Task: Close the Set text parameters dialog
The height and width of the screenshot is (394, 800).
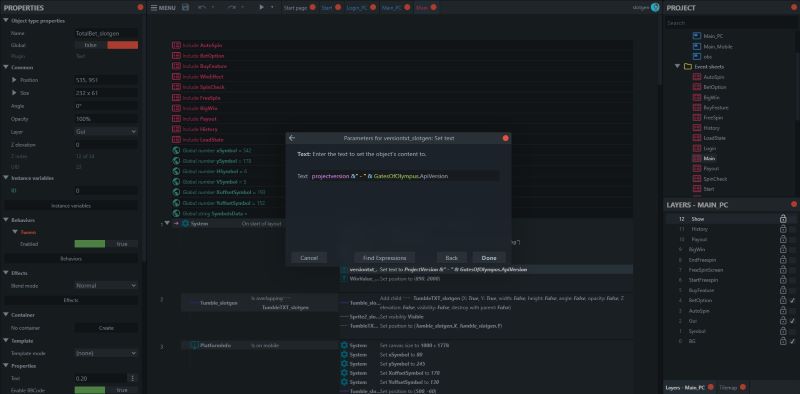Action: click(505, 138)
